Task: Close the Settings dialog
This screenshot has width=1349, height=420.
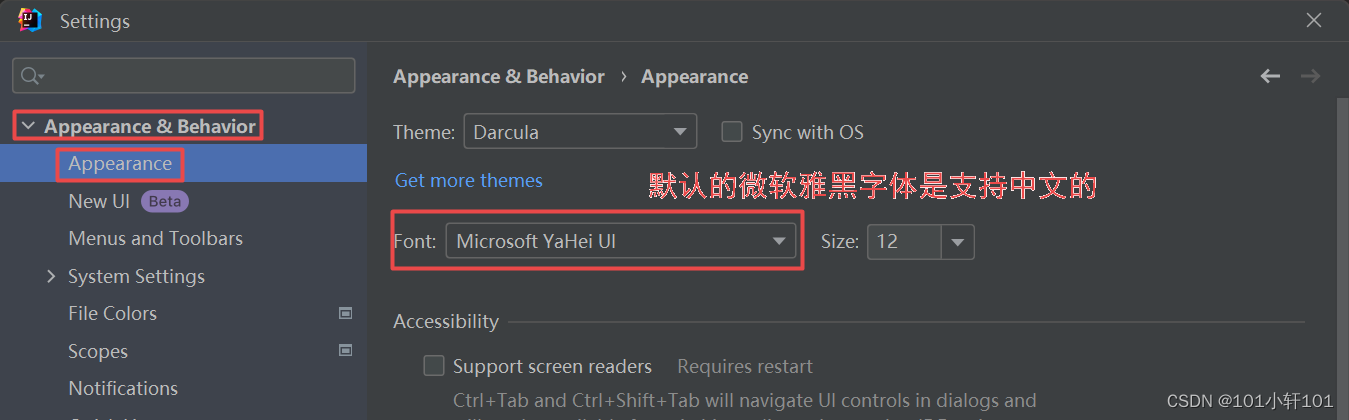Action: (x=1314, y=21)
